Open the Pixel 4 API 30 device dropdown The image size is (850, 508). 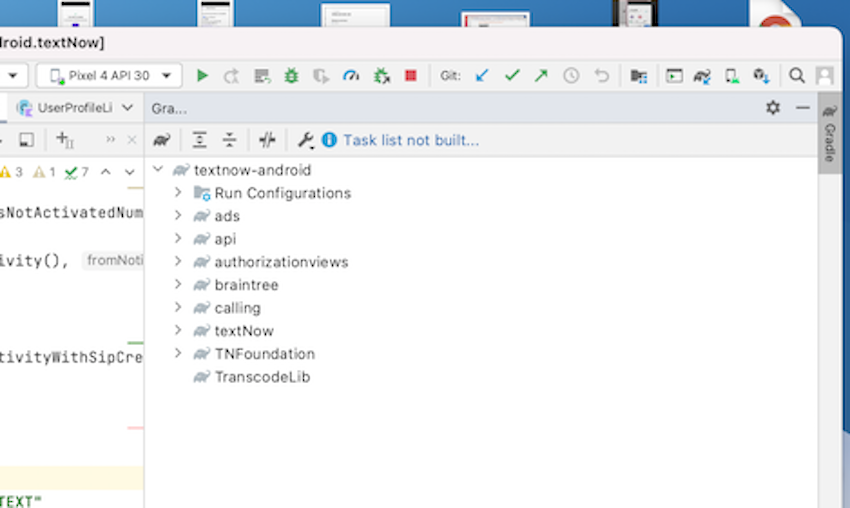109,75
